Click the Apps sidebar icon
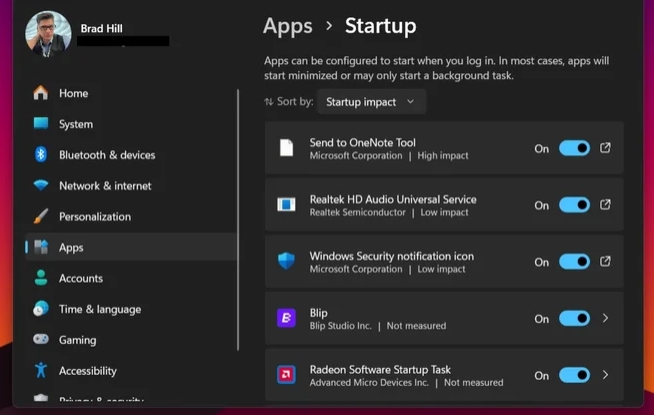The width and height of the screenshot is (654, 415). [41, 247]
